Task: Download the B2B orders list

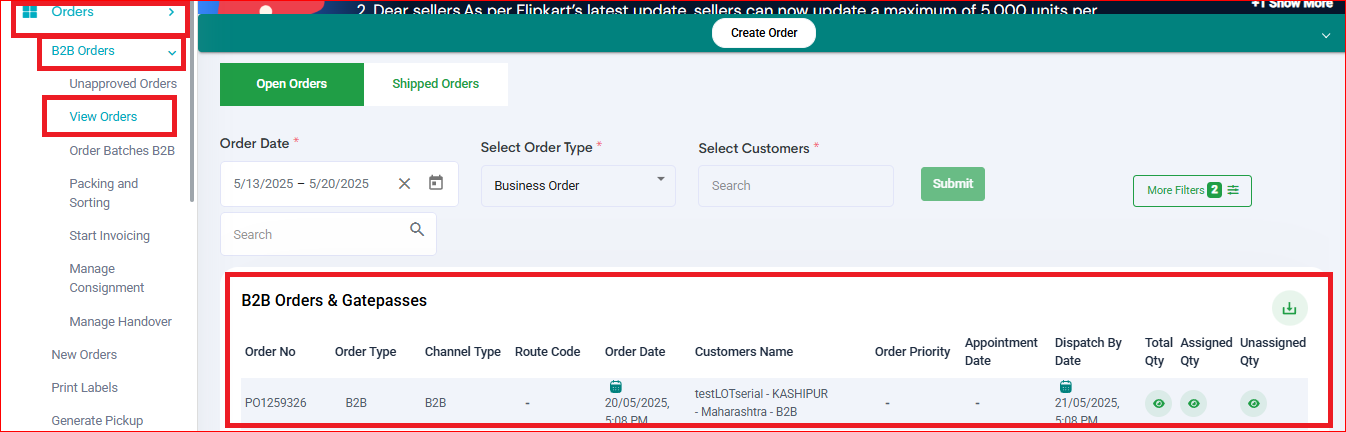Action: 1289,308
